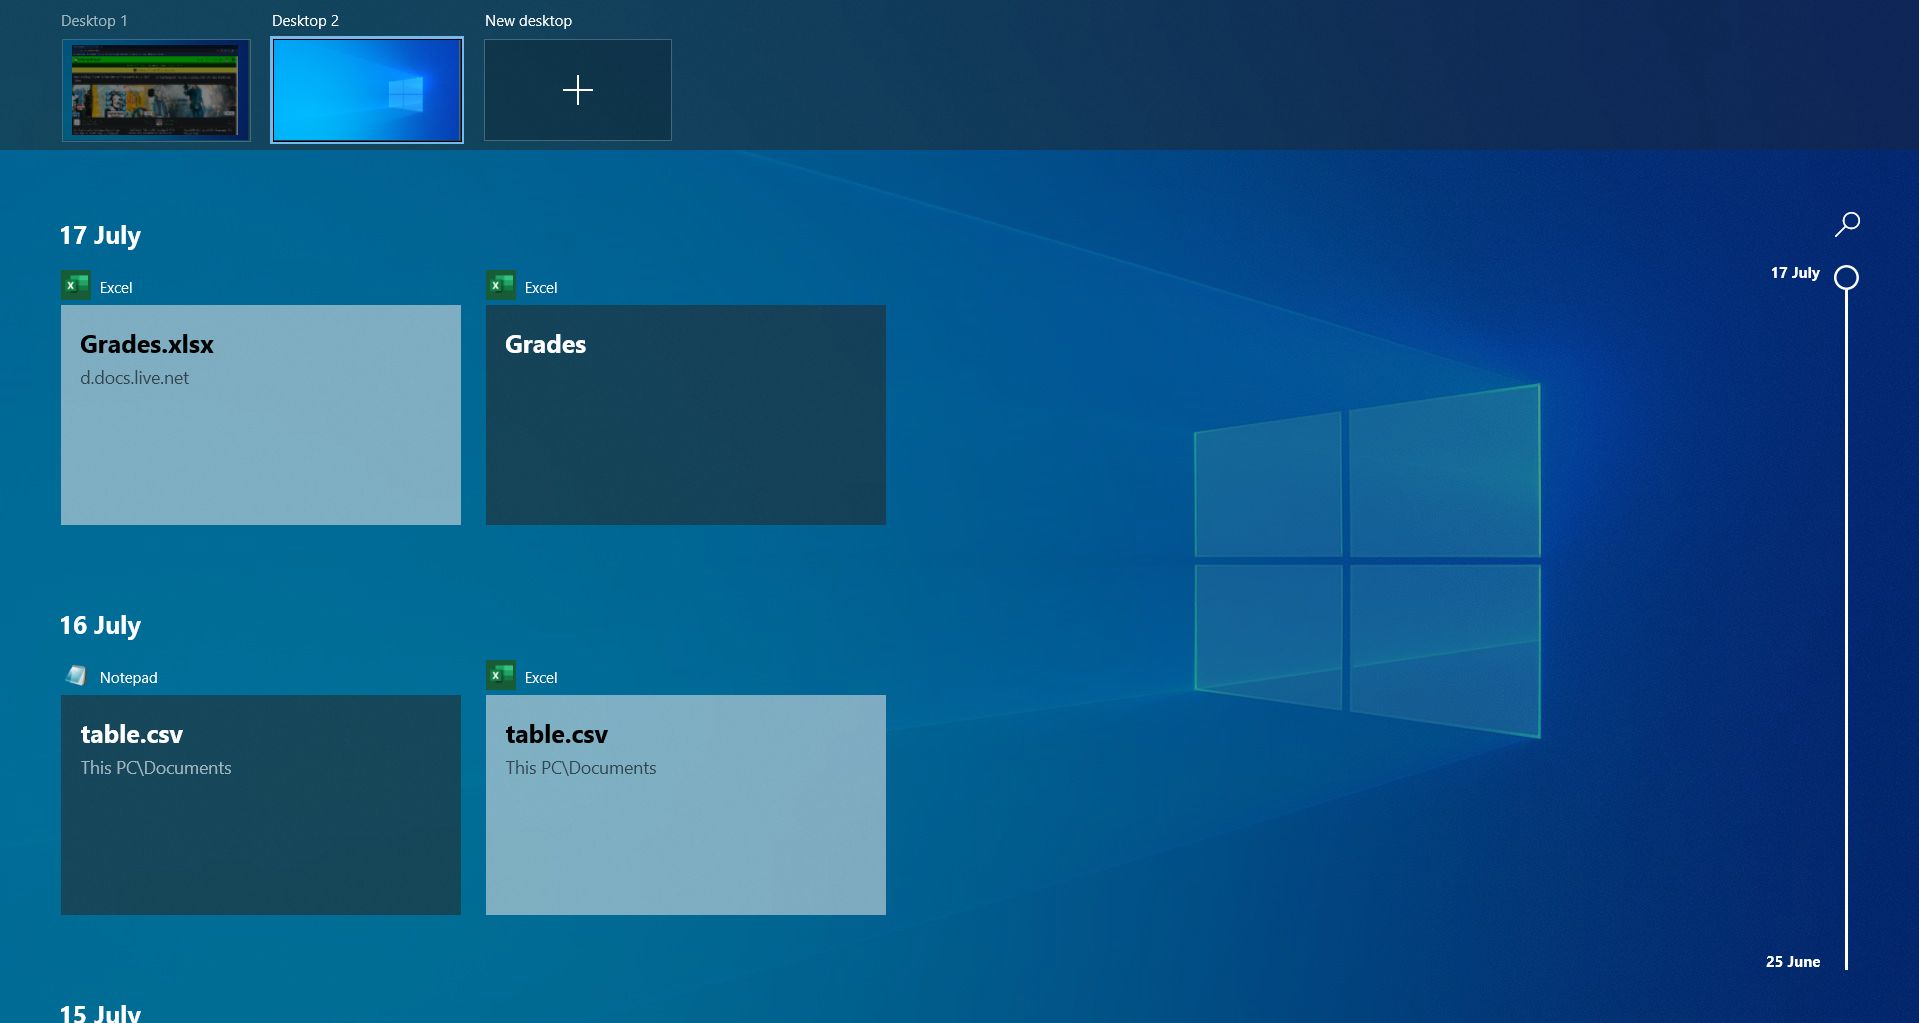Switch to Desktop 1

pos(156,90)
